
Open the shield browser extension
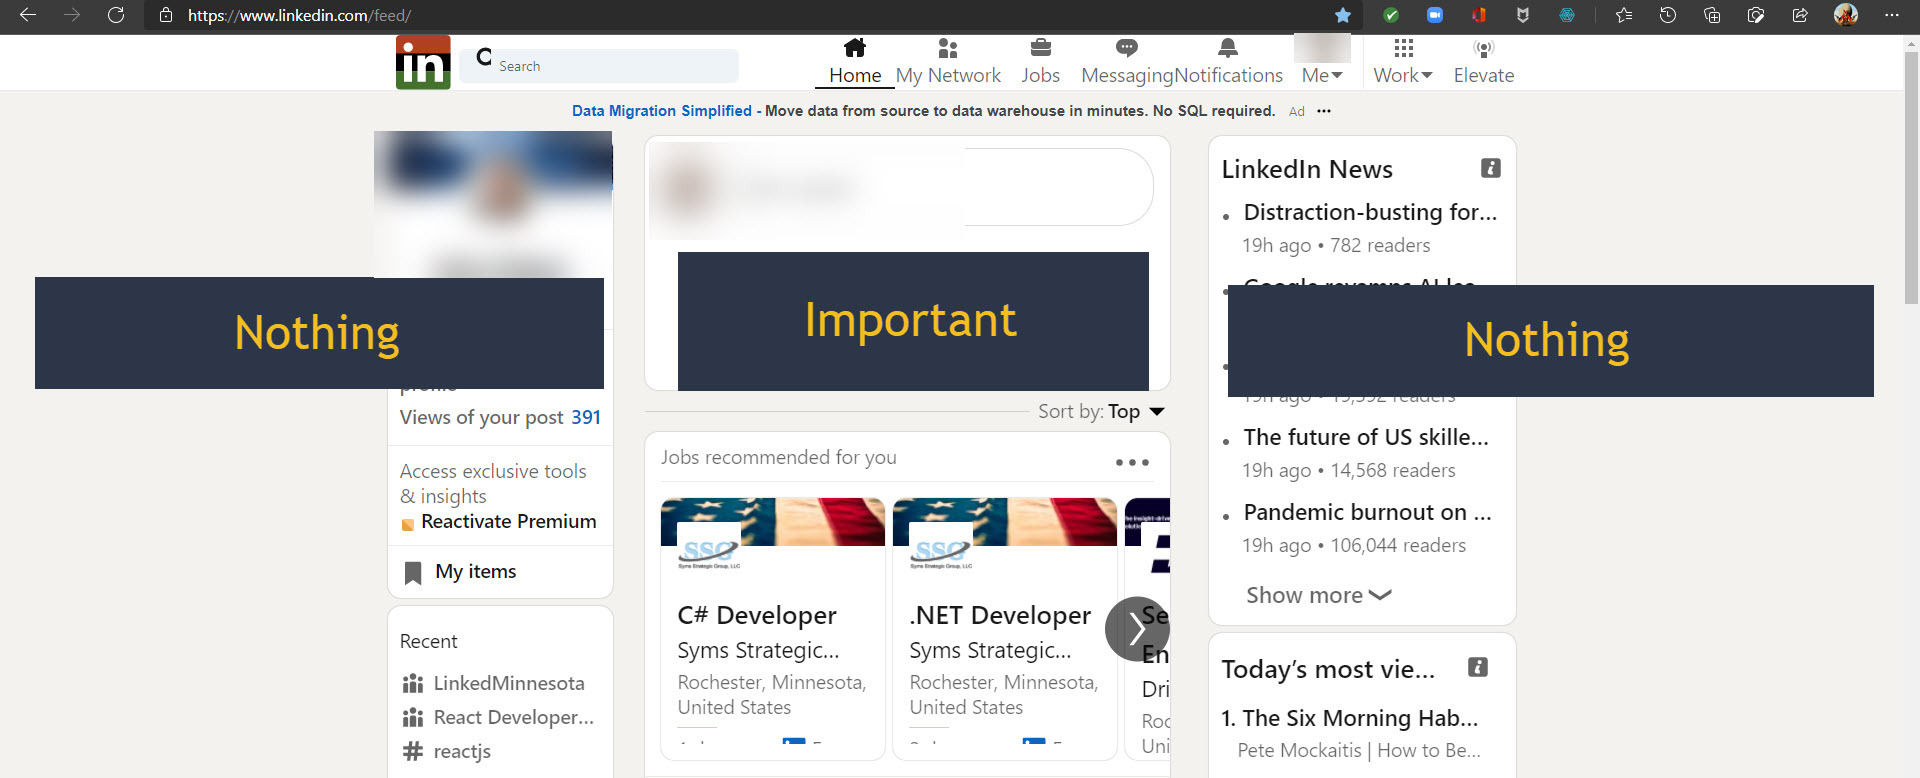coord(1523,15)
